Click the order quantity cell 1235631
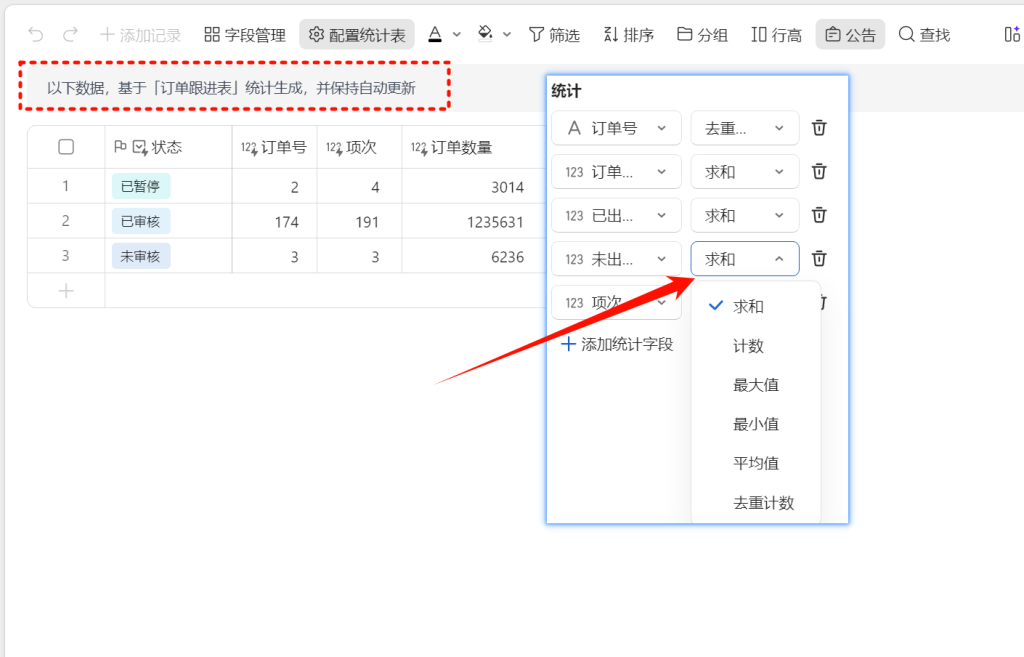Viewport: 1024px width, 657px height. point(473,221)
